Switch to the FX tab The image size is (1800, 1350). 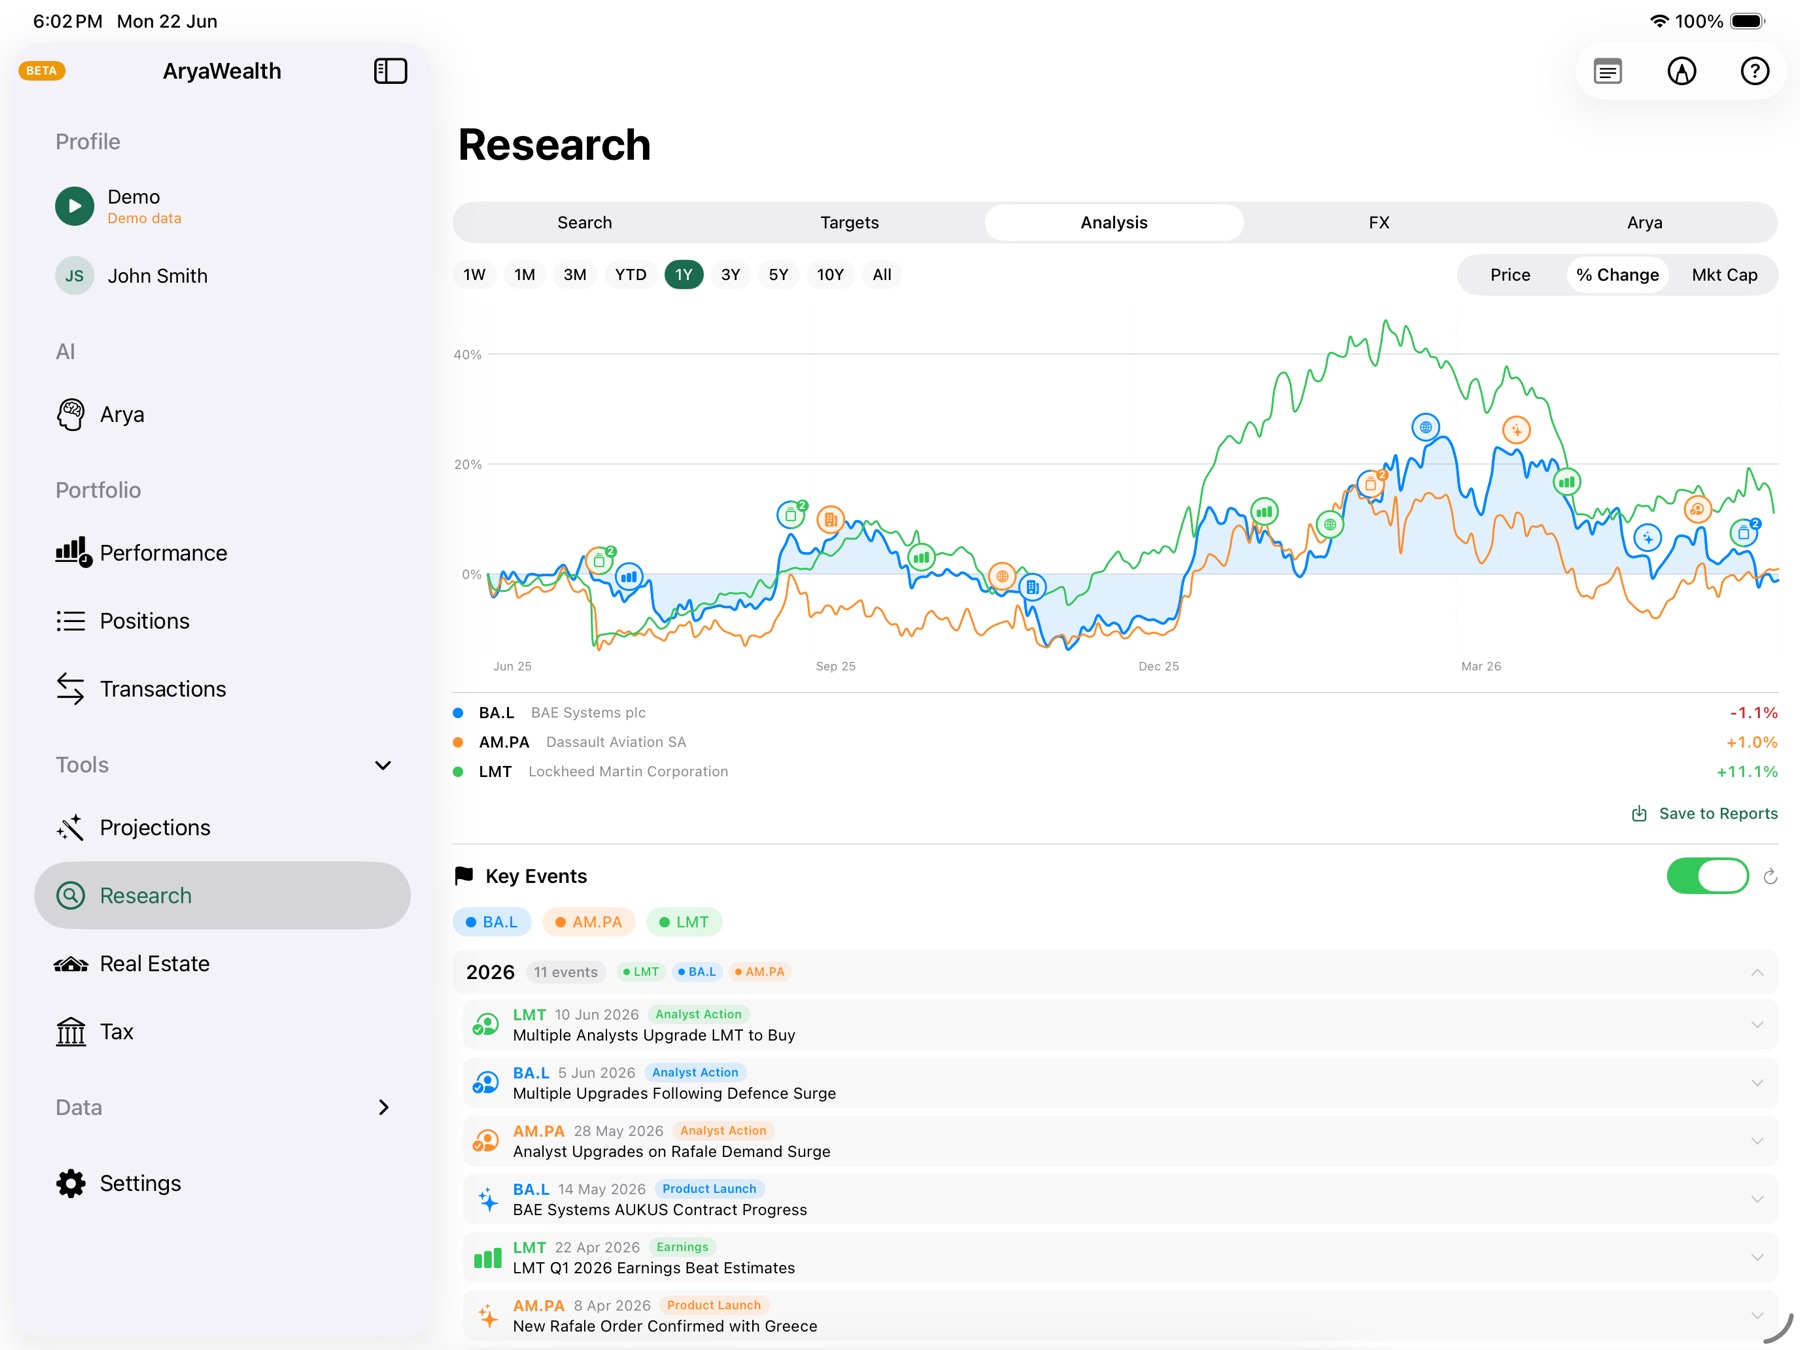pos(1379,223)
